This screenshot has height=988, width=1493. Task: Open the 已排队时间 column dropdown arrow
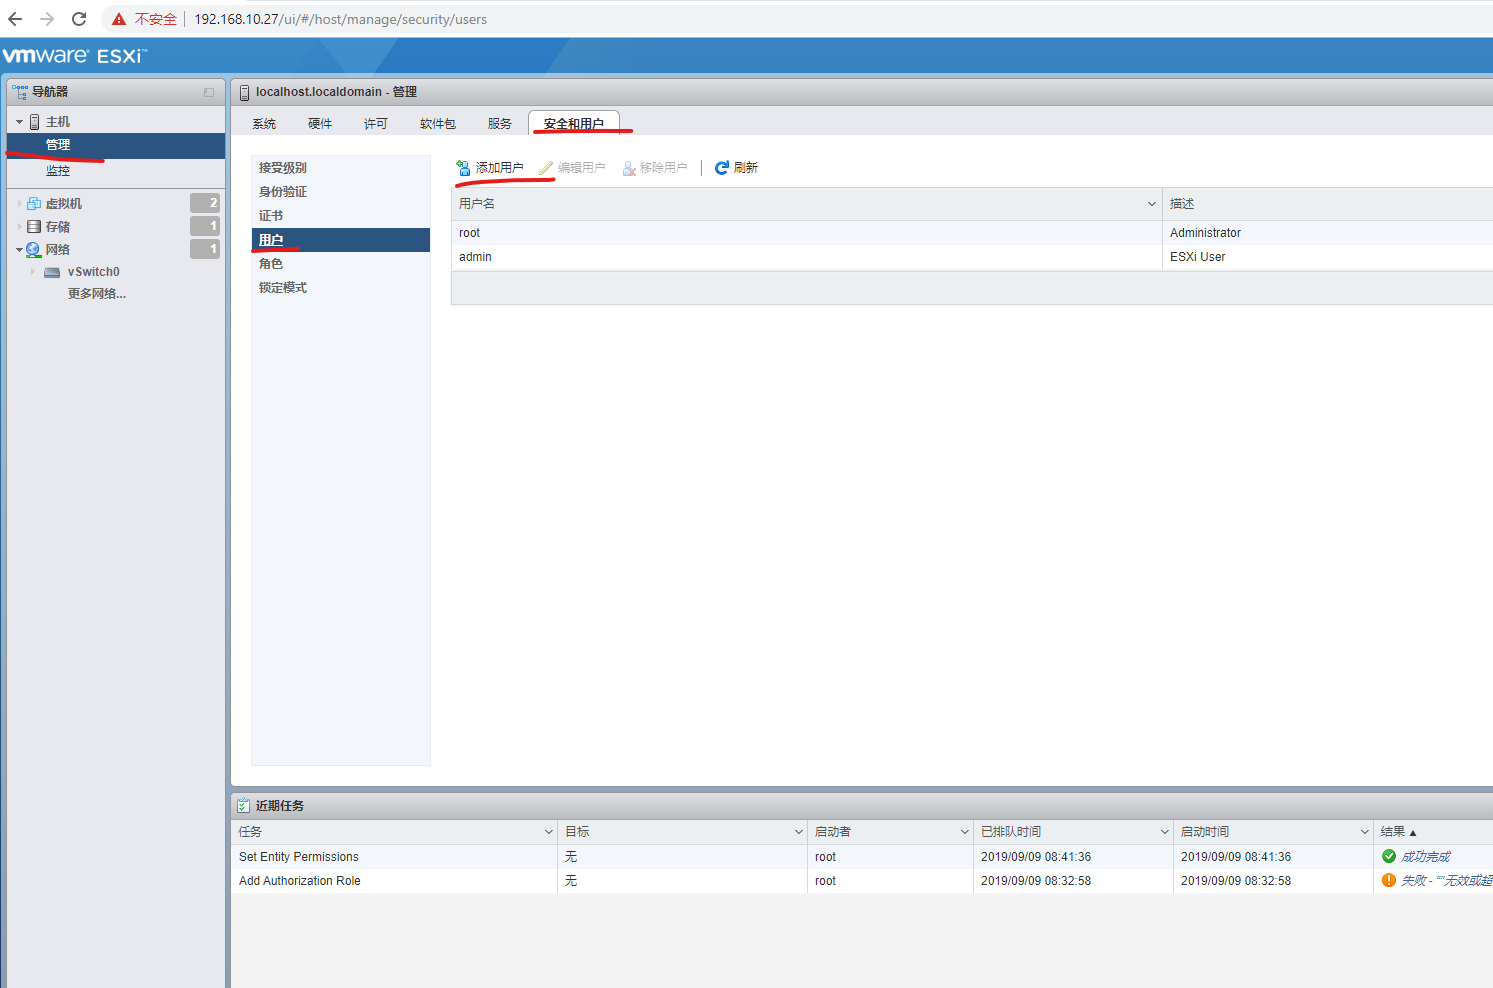coord(1164,832)
